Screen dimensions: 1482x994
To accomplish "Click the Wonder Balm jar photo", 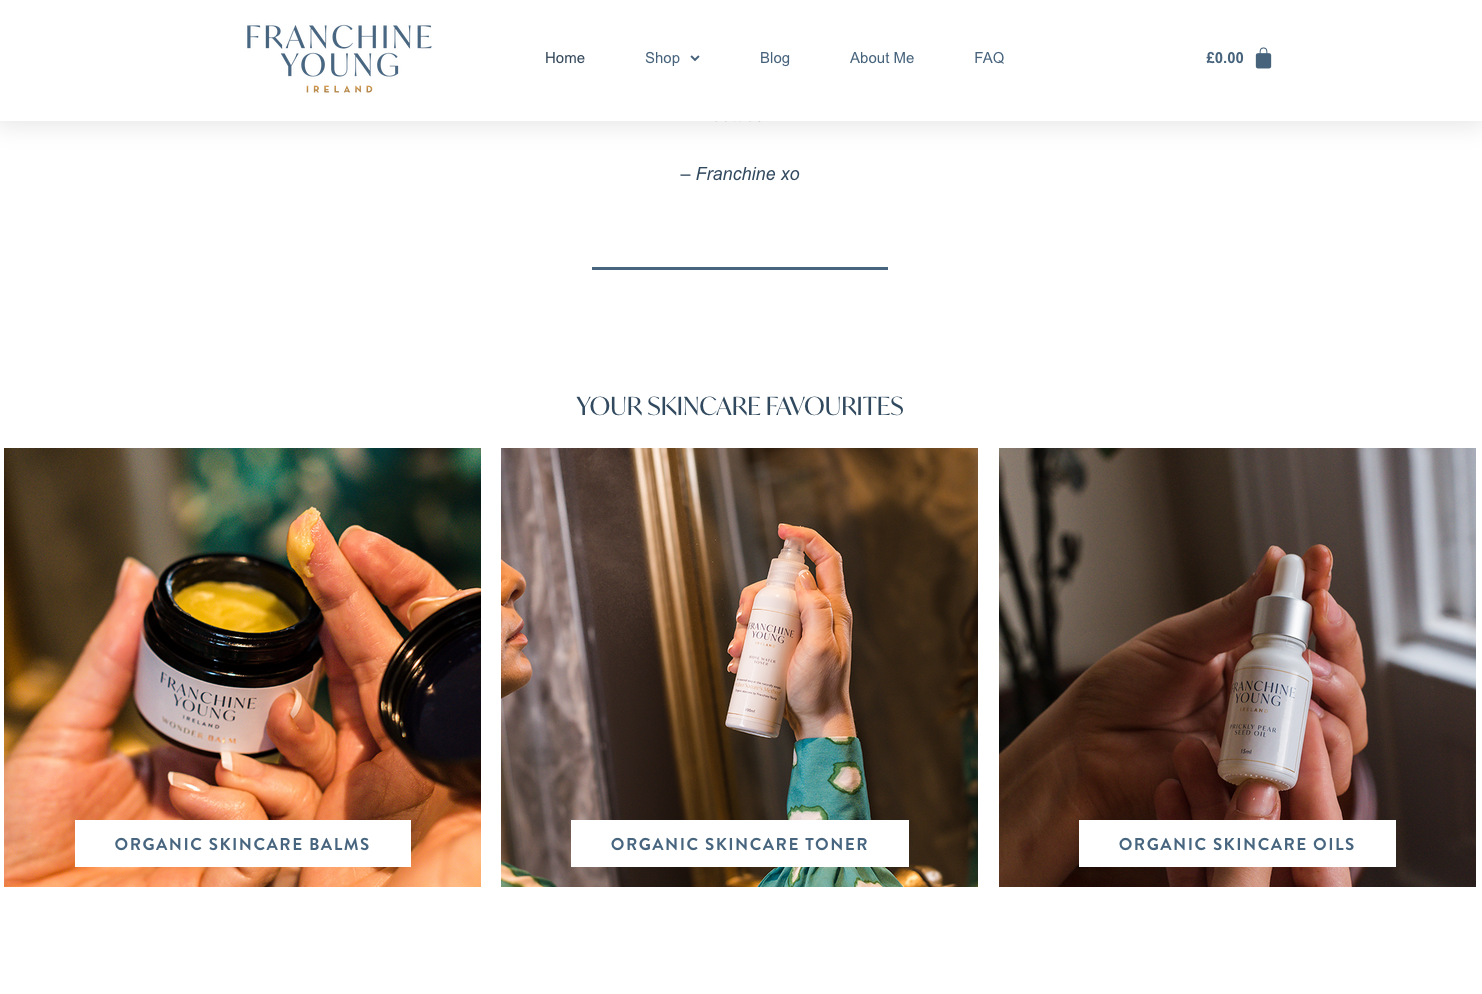I will (242, 667).
